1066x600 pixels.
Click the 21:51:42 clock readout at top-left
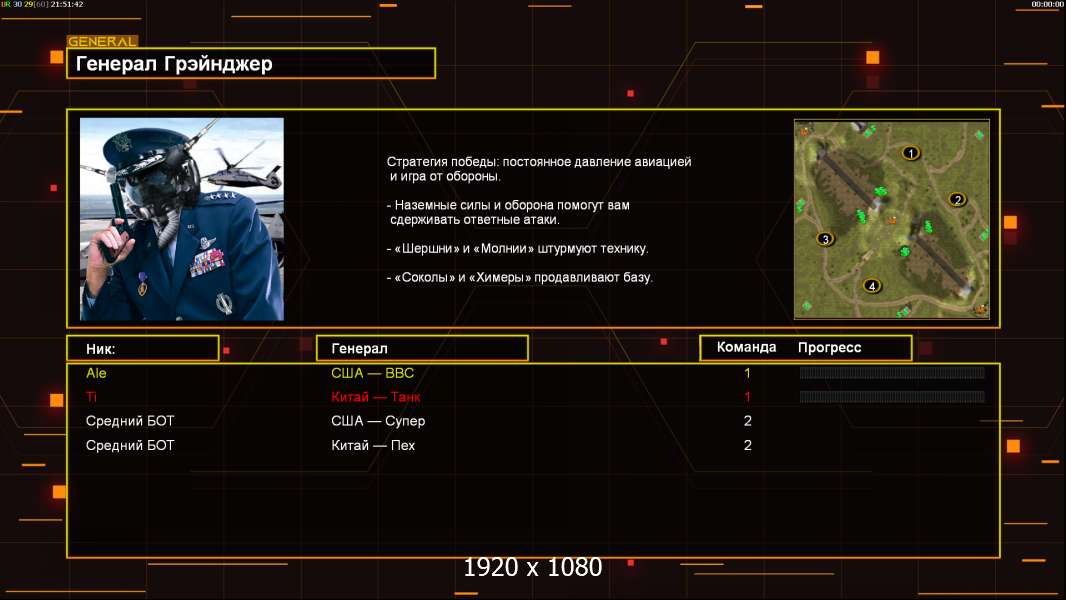point(67,4)
